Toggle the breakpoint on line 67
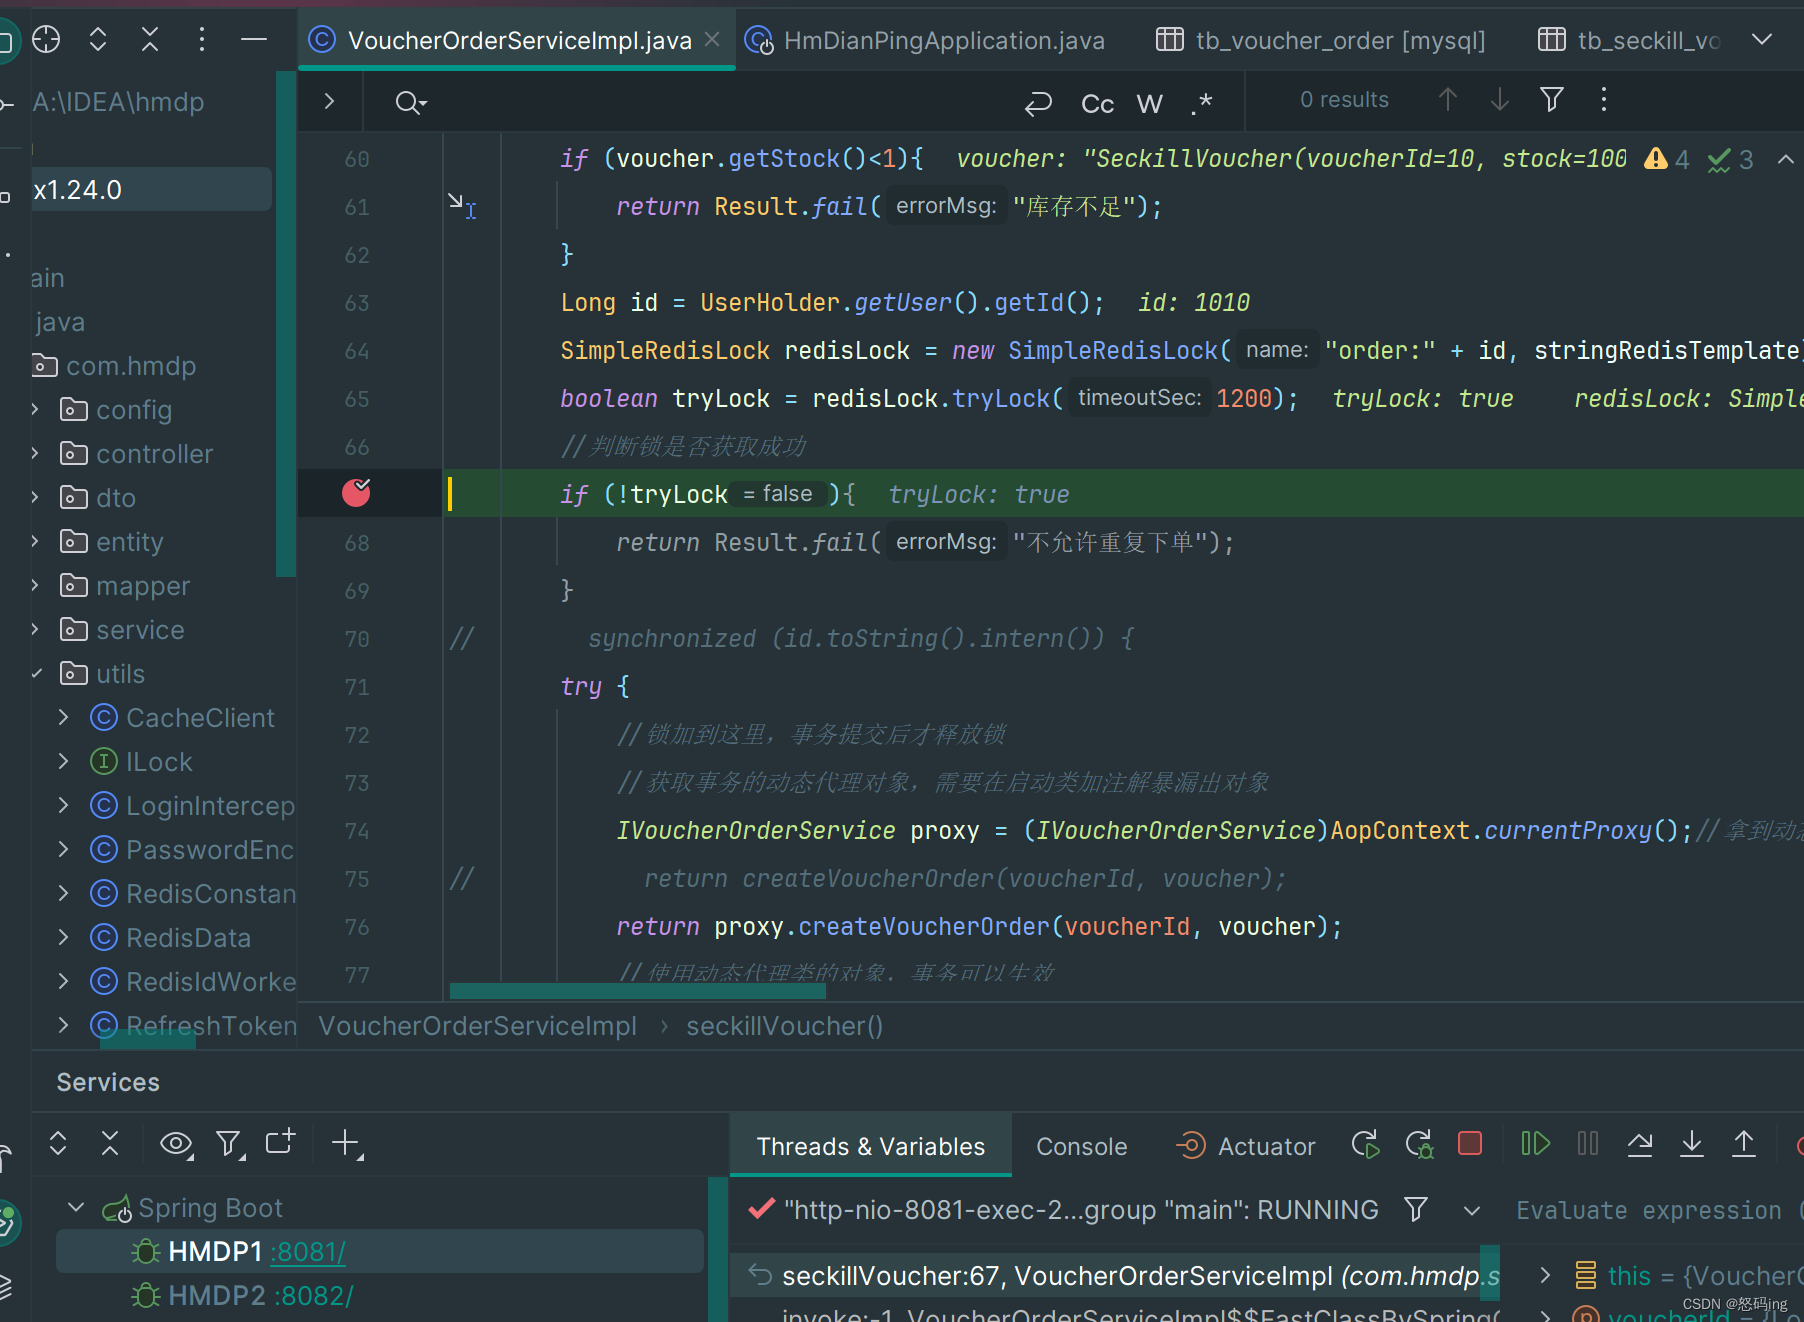 (x=356, y=493)
